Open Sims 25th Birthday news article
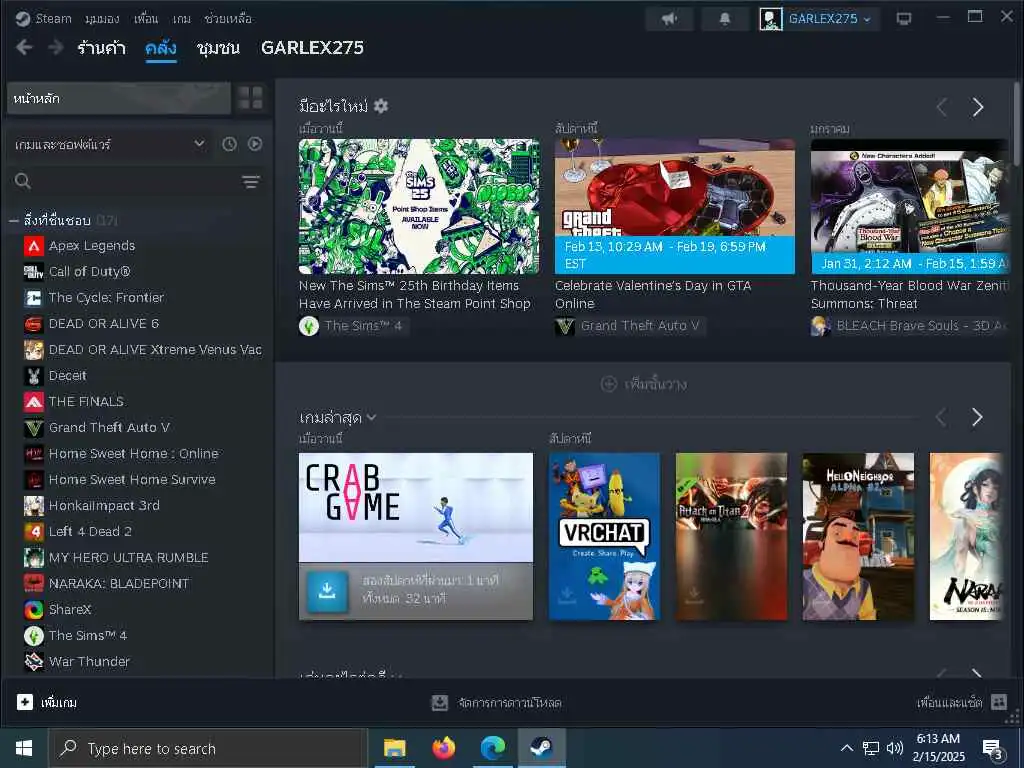This screenshot has width=1024, height=768. [419, 206]
